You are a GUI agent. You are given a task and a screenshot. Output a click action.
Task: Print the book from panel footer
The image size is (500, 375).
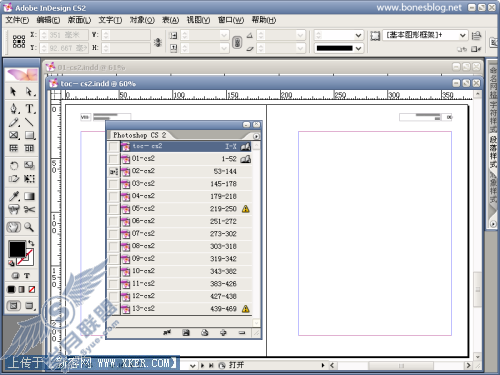coord(205,332)
